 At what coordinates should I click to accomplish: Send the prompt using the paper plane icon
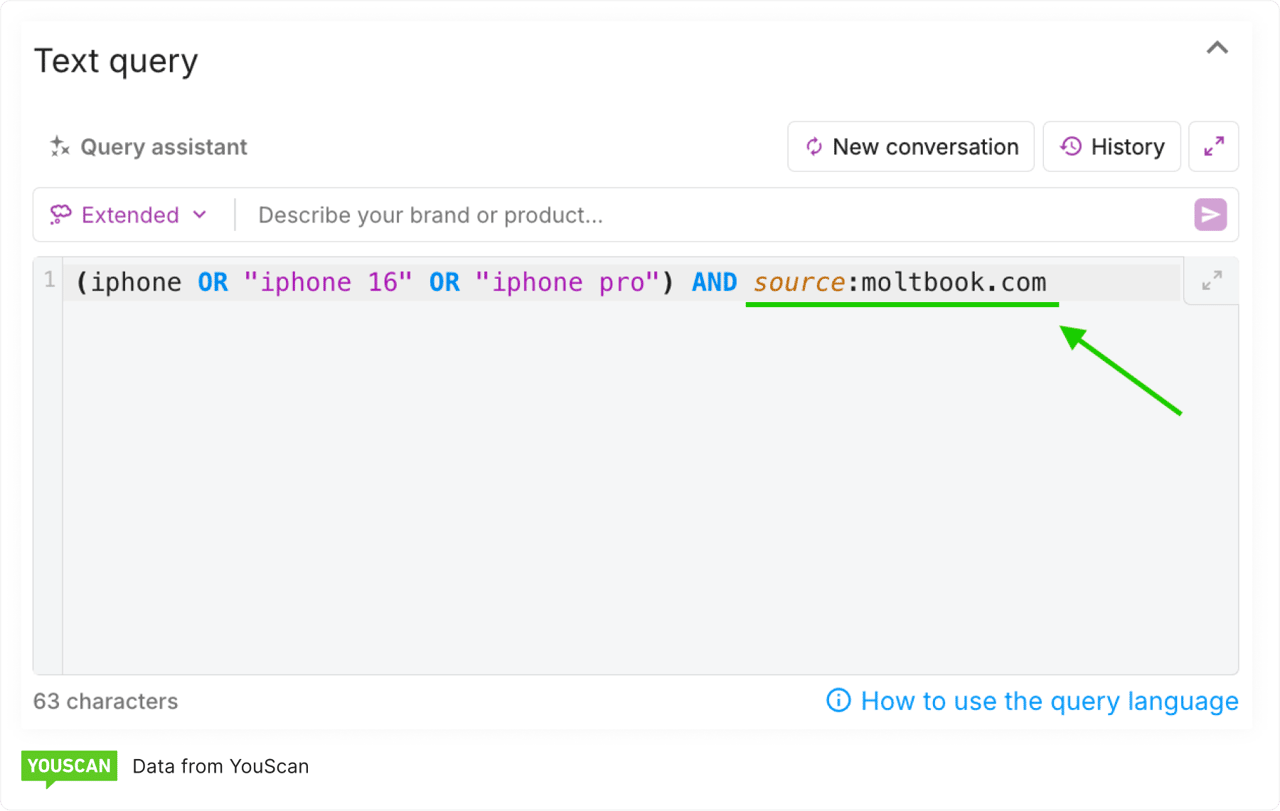tap(1210, 214)
